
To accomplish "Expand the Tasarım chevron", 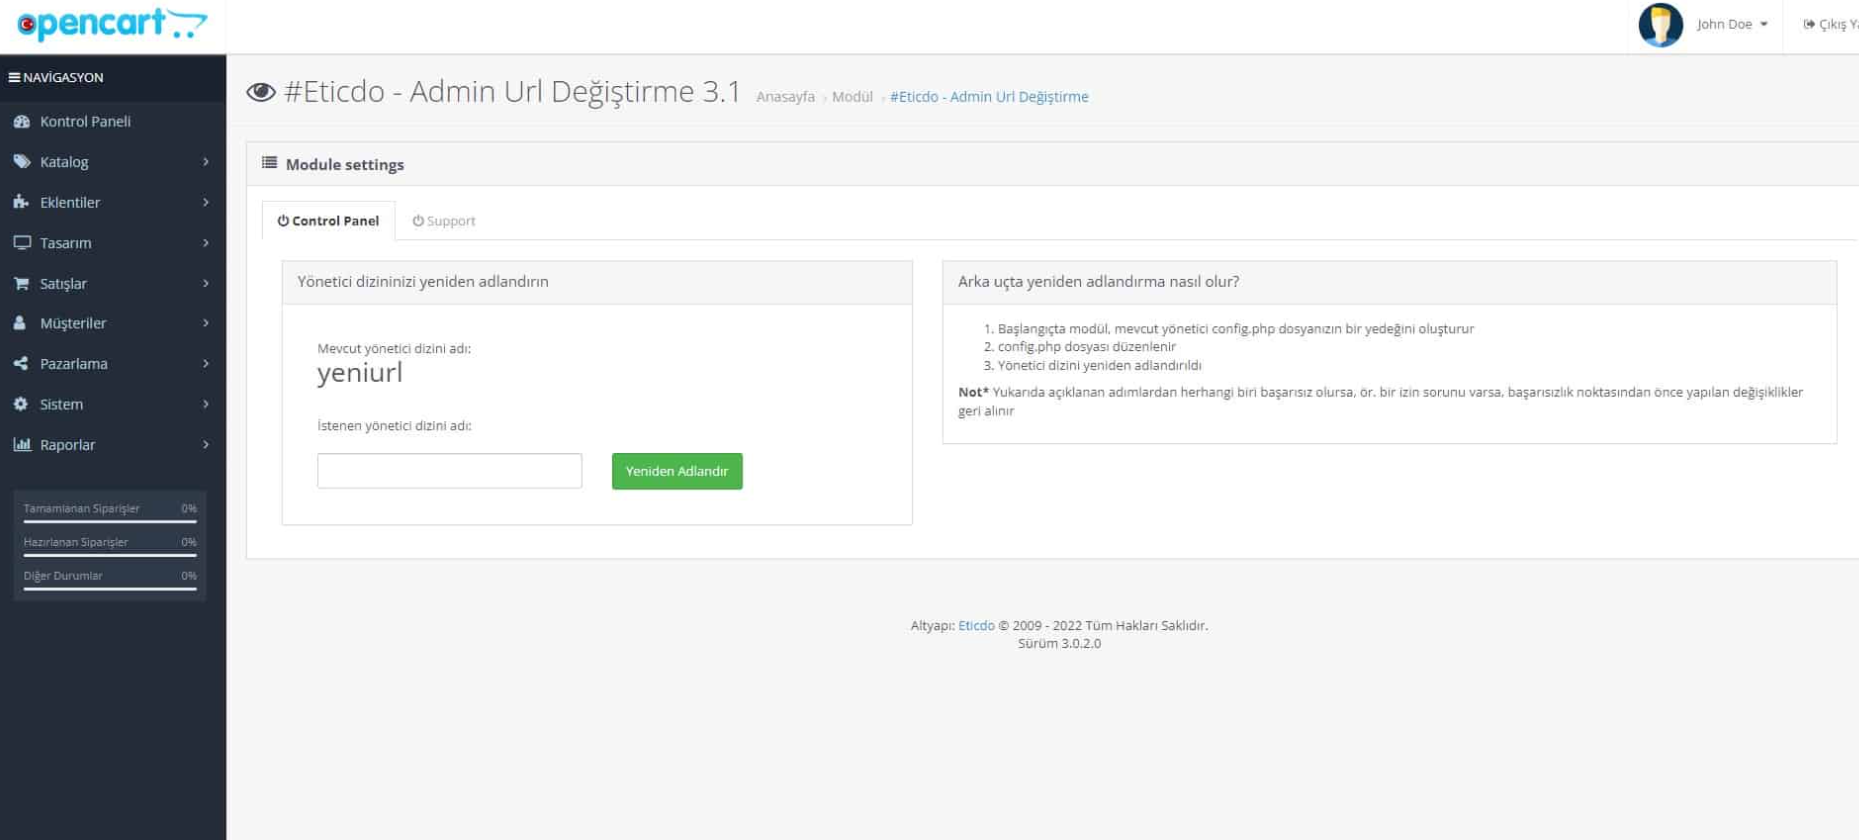I will click(x=205, y=243).
